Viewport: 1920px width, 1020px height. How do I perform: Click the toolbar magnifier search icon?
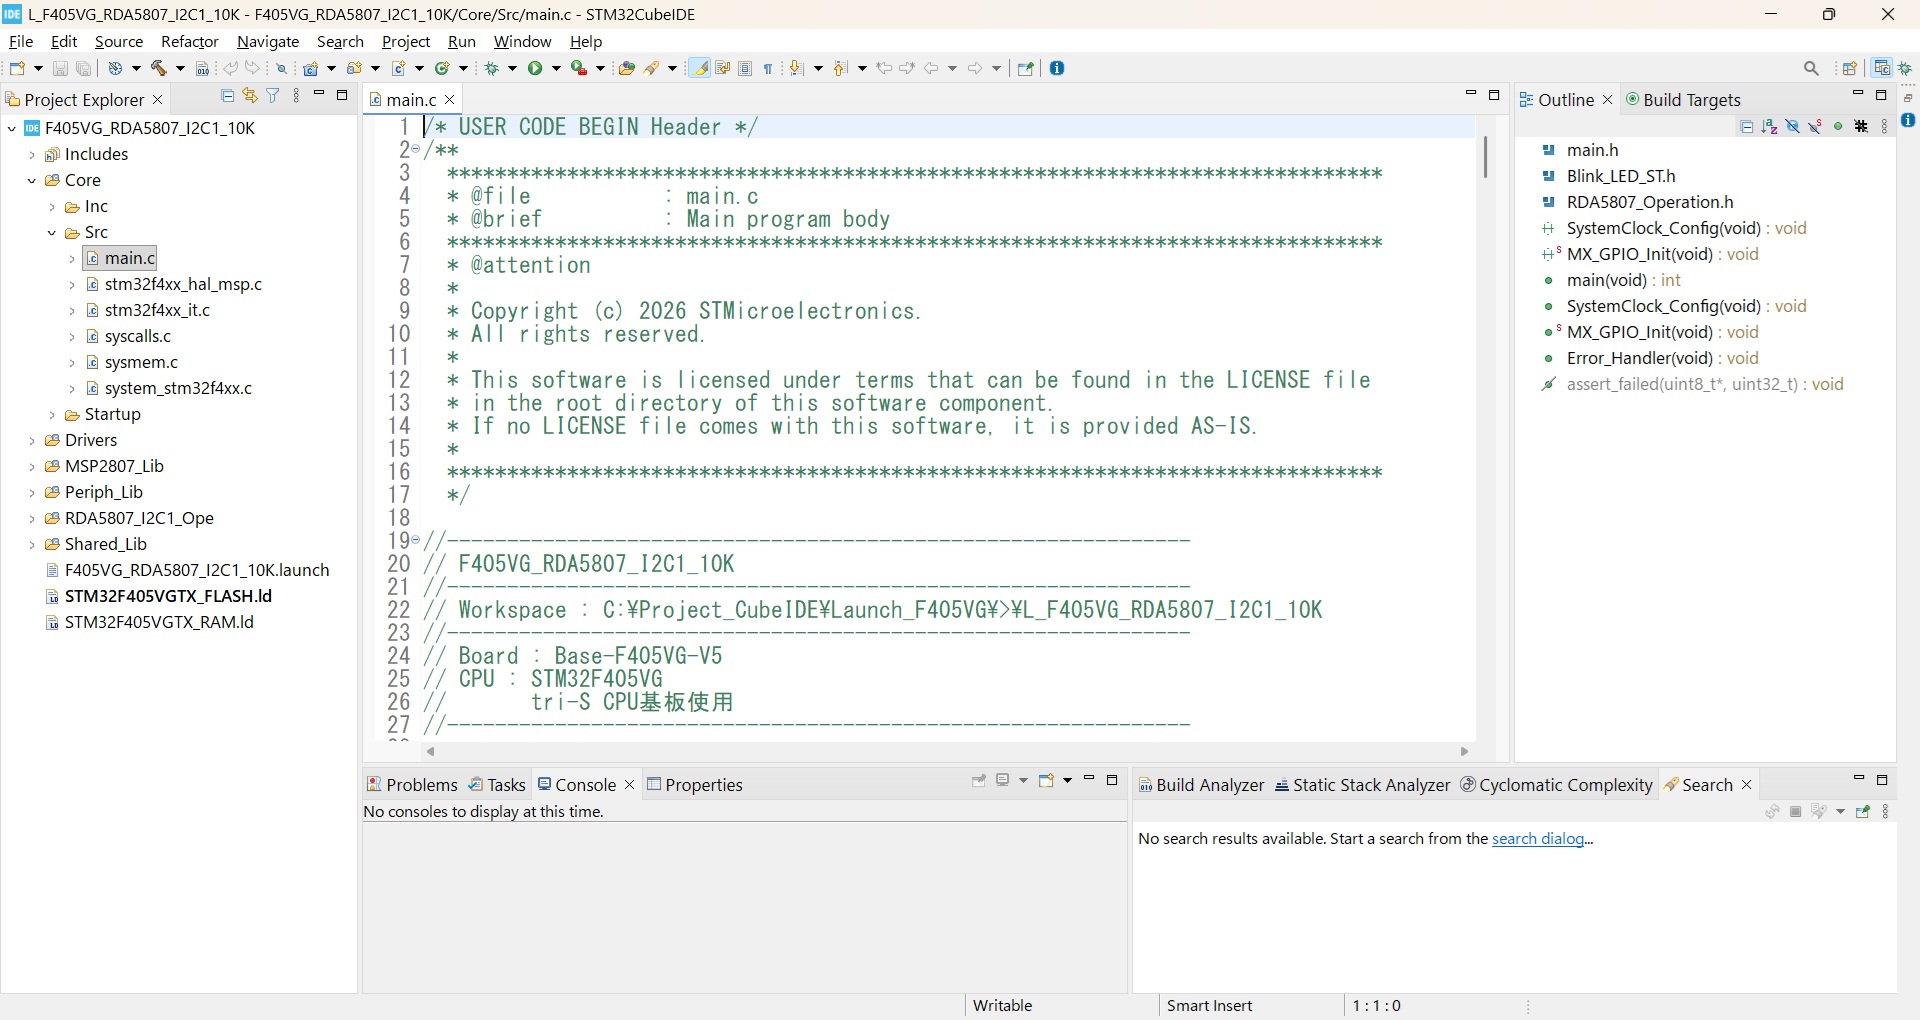click(1811, 68)
